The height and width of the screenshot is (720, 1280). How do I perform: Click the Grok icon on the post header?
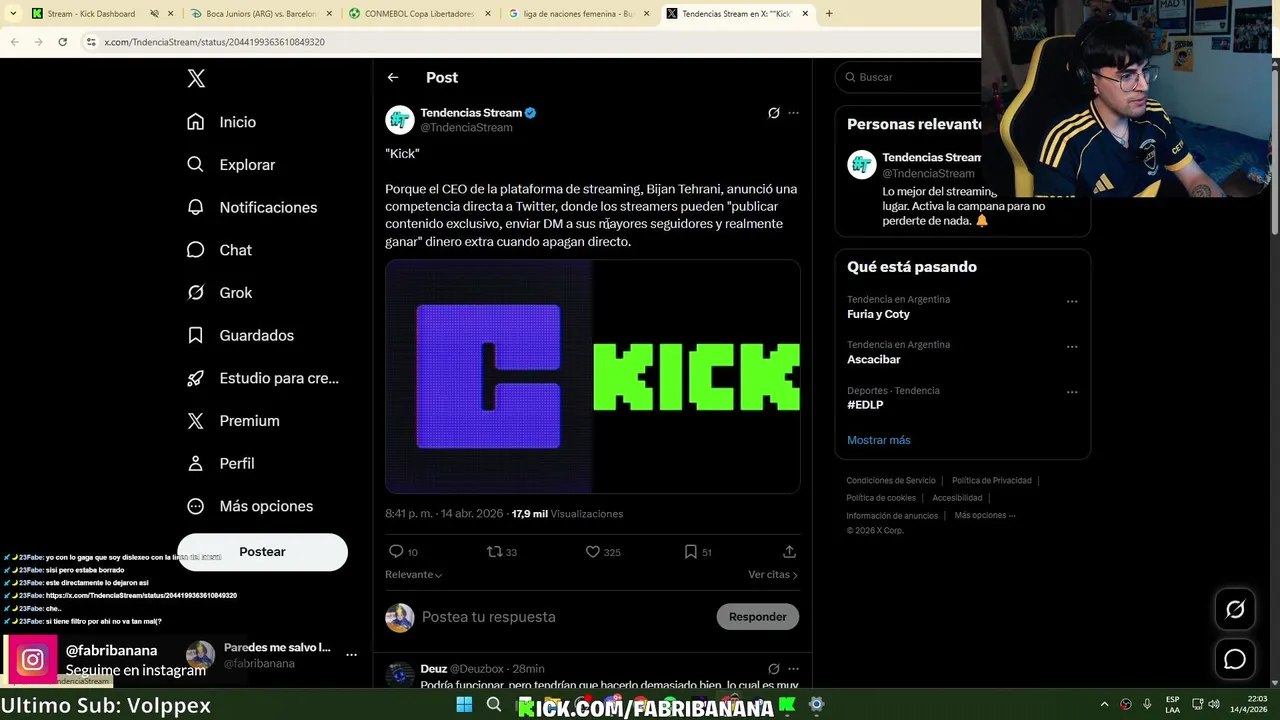[773, 113]
